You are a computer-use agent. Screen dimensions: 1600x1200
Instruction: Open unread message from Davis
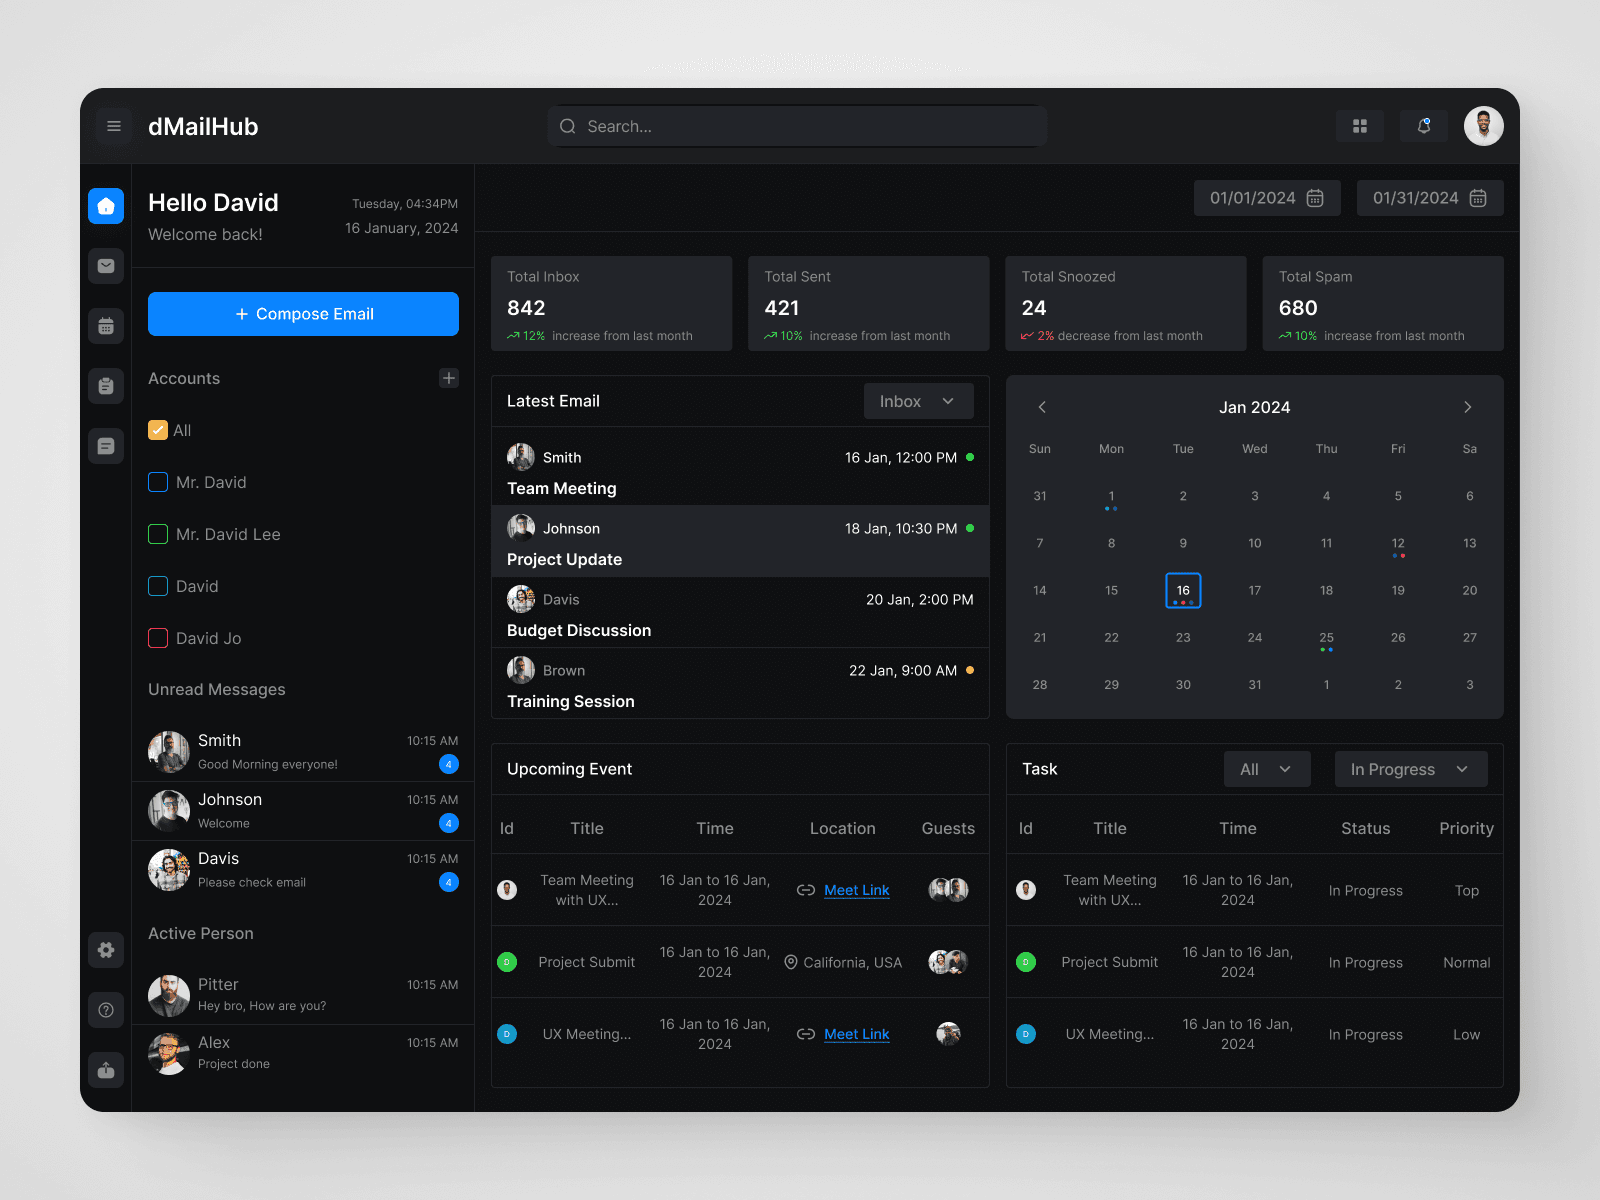303,869
